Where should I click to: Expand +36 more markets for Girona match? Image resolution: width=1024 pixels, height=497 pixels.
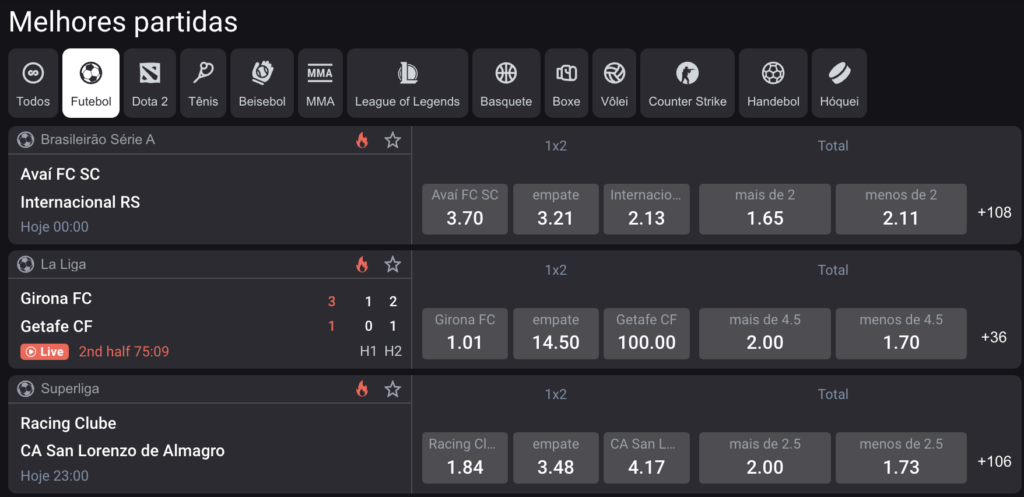pyautogui.click(x=994, y=337)
